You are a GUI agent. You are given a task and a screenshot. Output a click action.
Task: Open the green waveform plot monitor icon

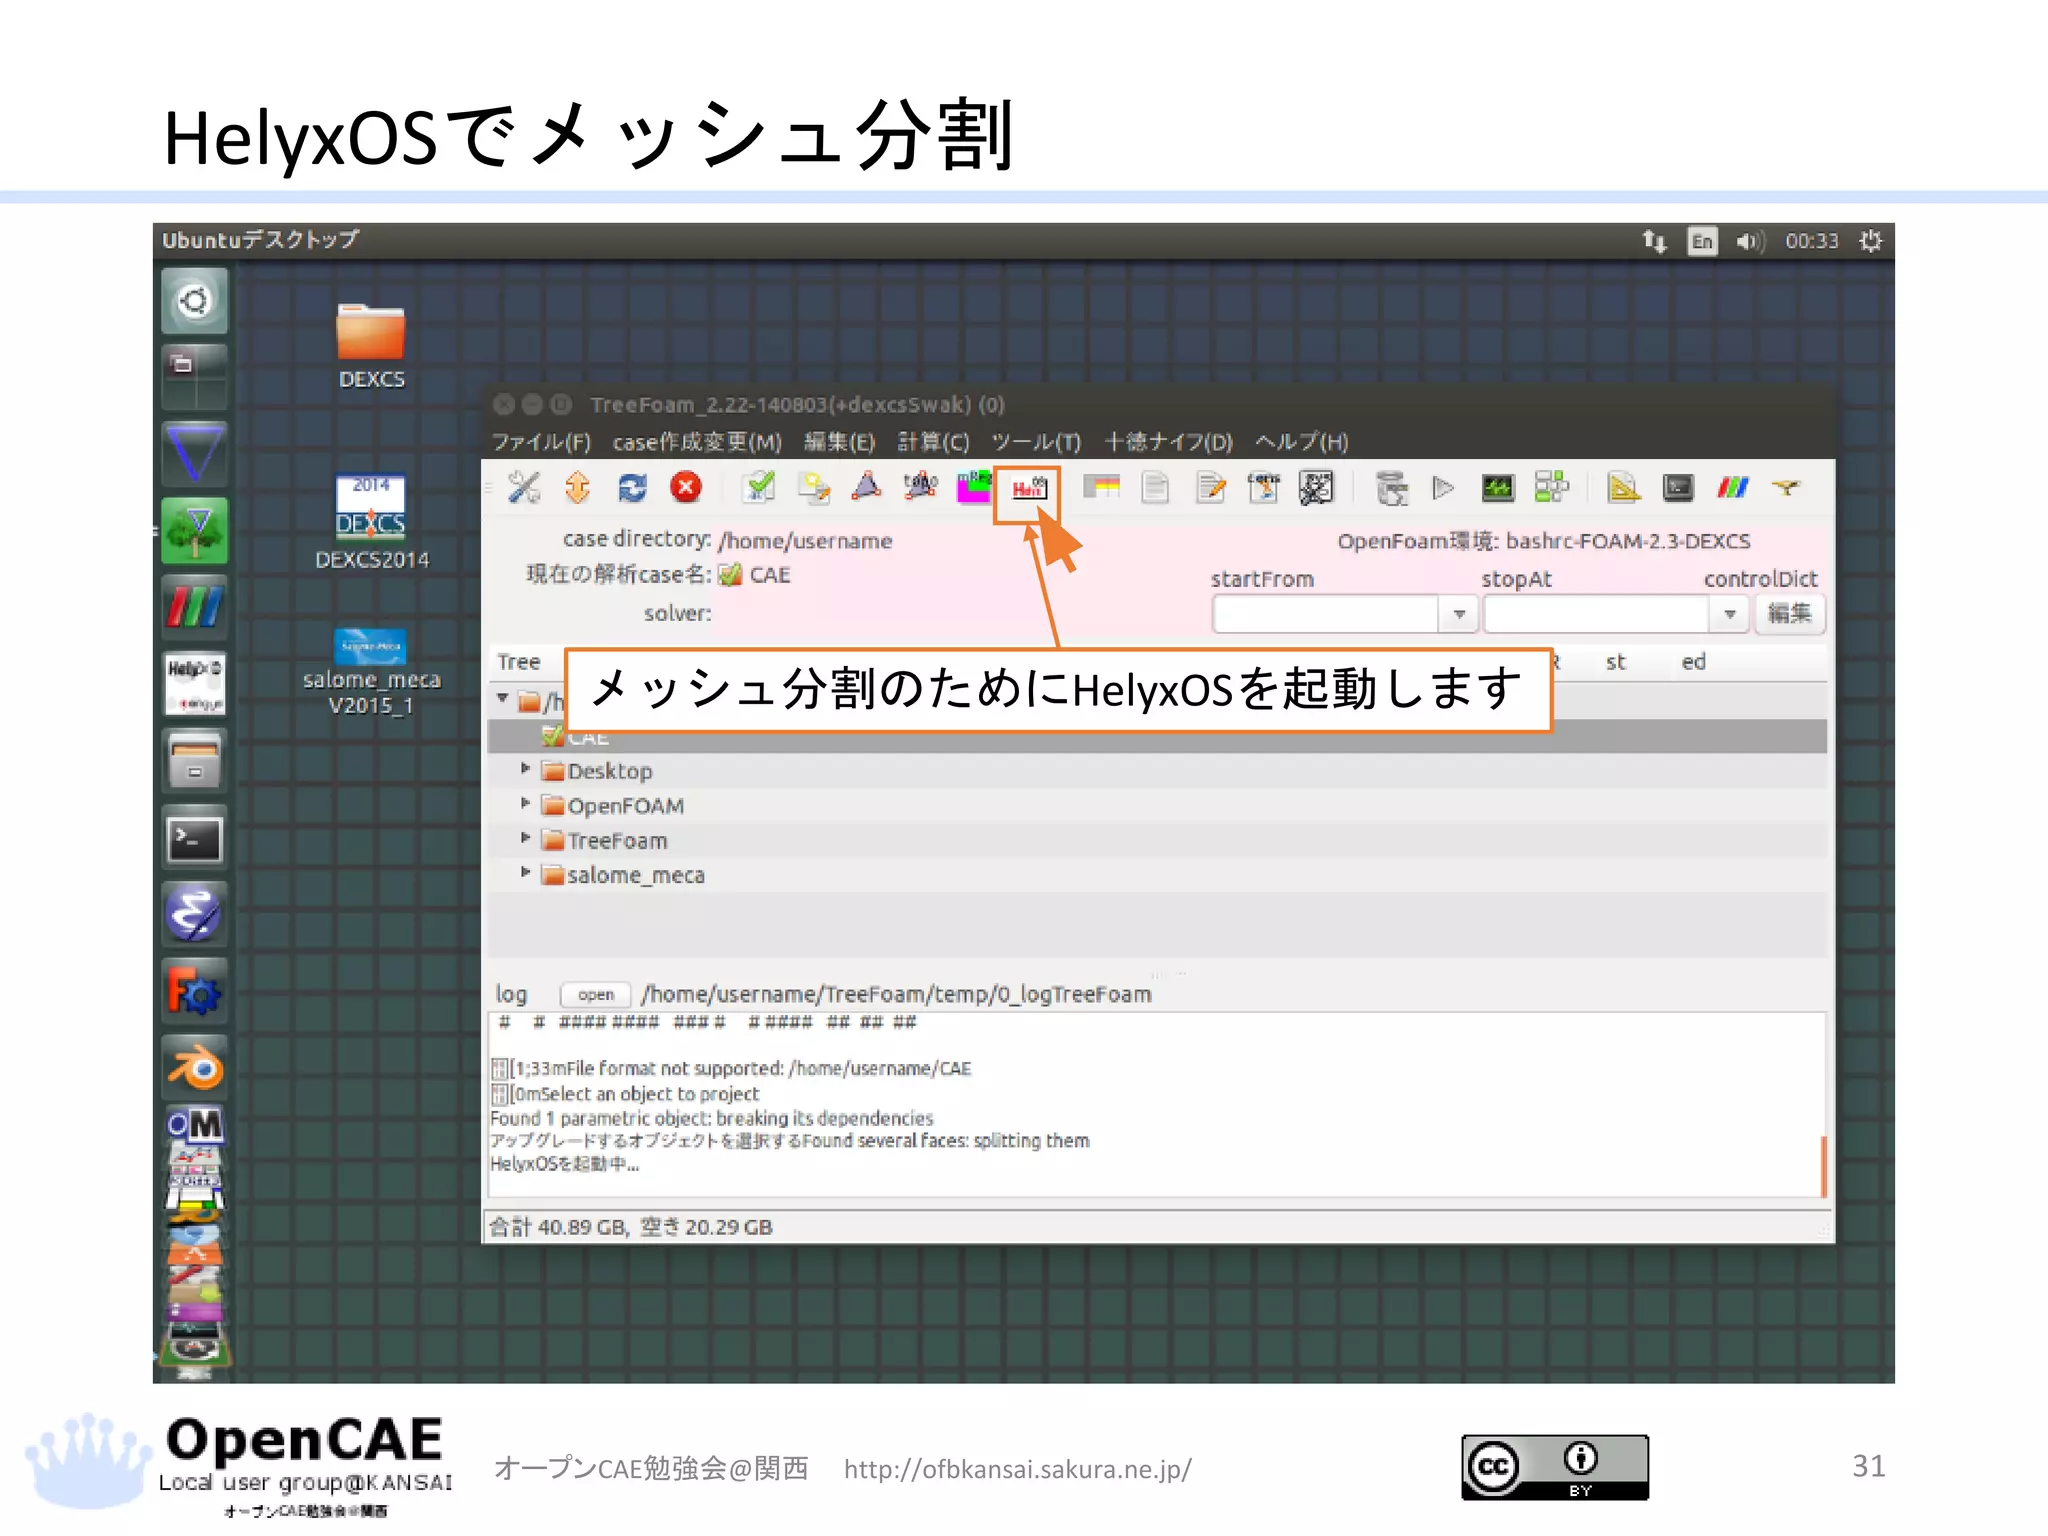(x=1497, y=487)
